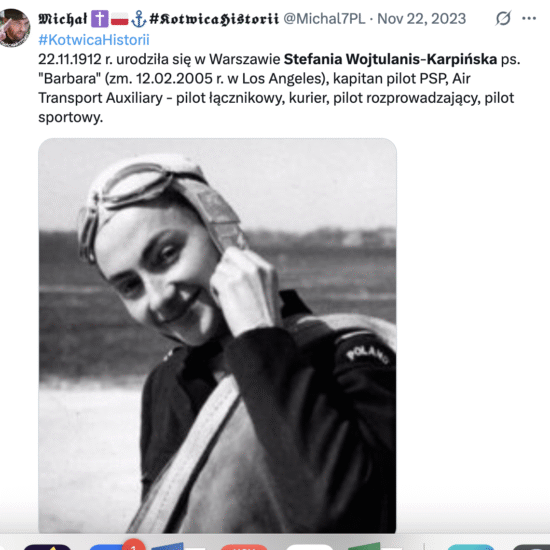Open the three-dot More menu
This screenshot has width=550, height=550.
(x=529, y=18)
